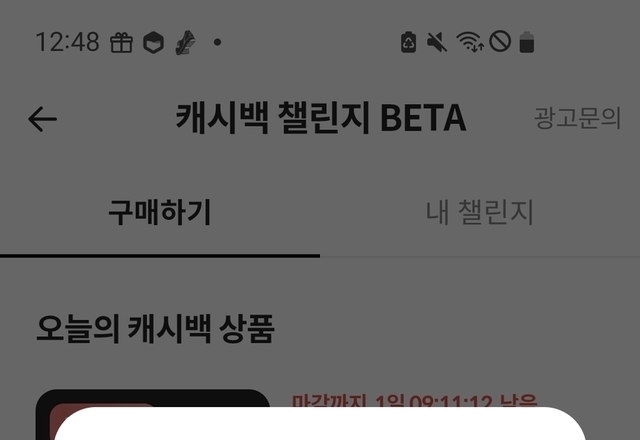Tap the gift notification icon
This screenshot has width=640, height=440.
(x=122, y=42)
